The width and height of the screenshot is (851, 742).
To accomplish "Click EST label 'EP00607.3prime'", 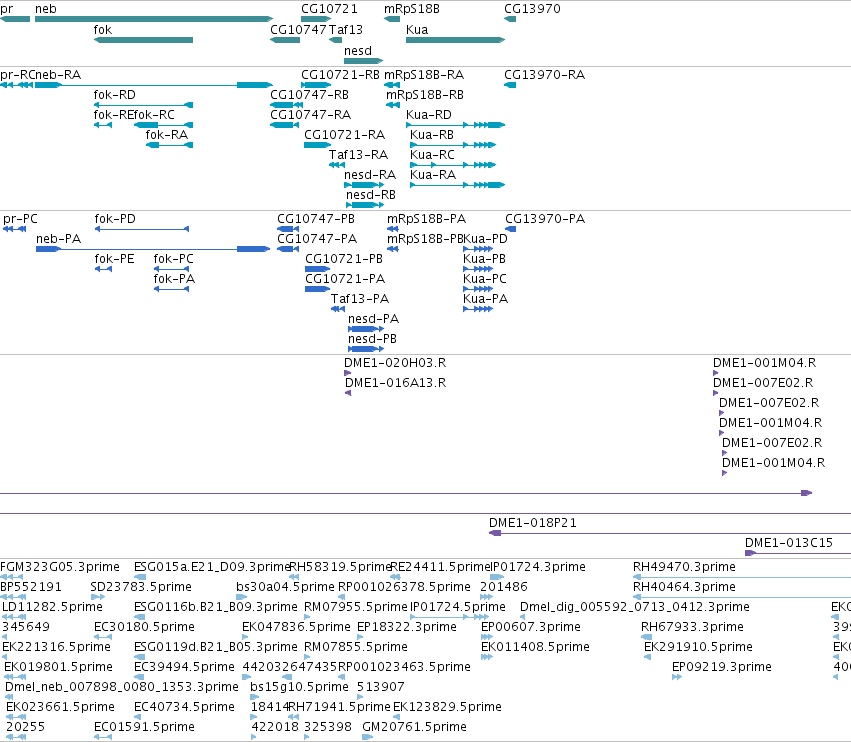I will pyautogui.click(x=531, y=626).
